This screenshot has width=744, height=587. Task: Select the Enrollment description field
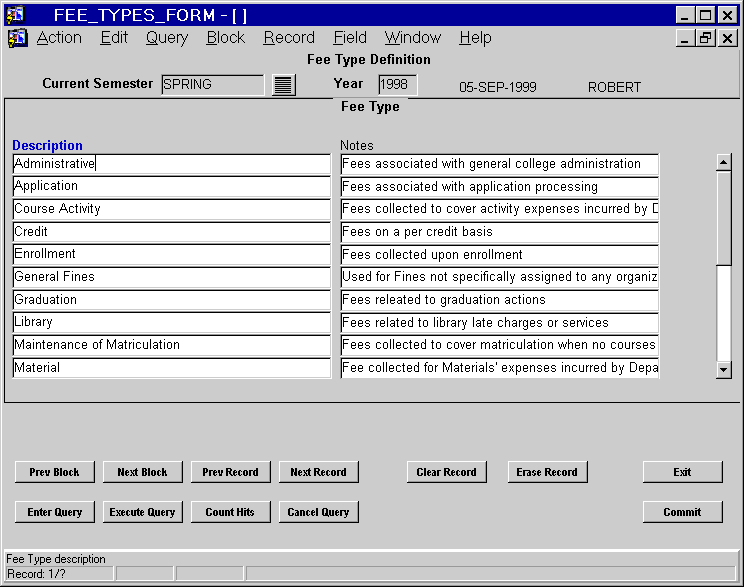click(171, 254)
